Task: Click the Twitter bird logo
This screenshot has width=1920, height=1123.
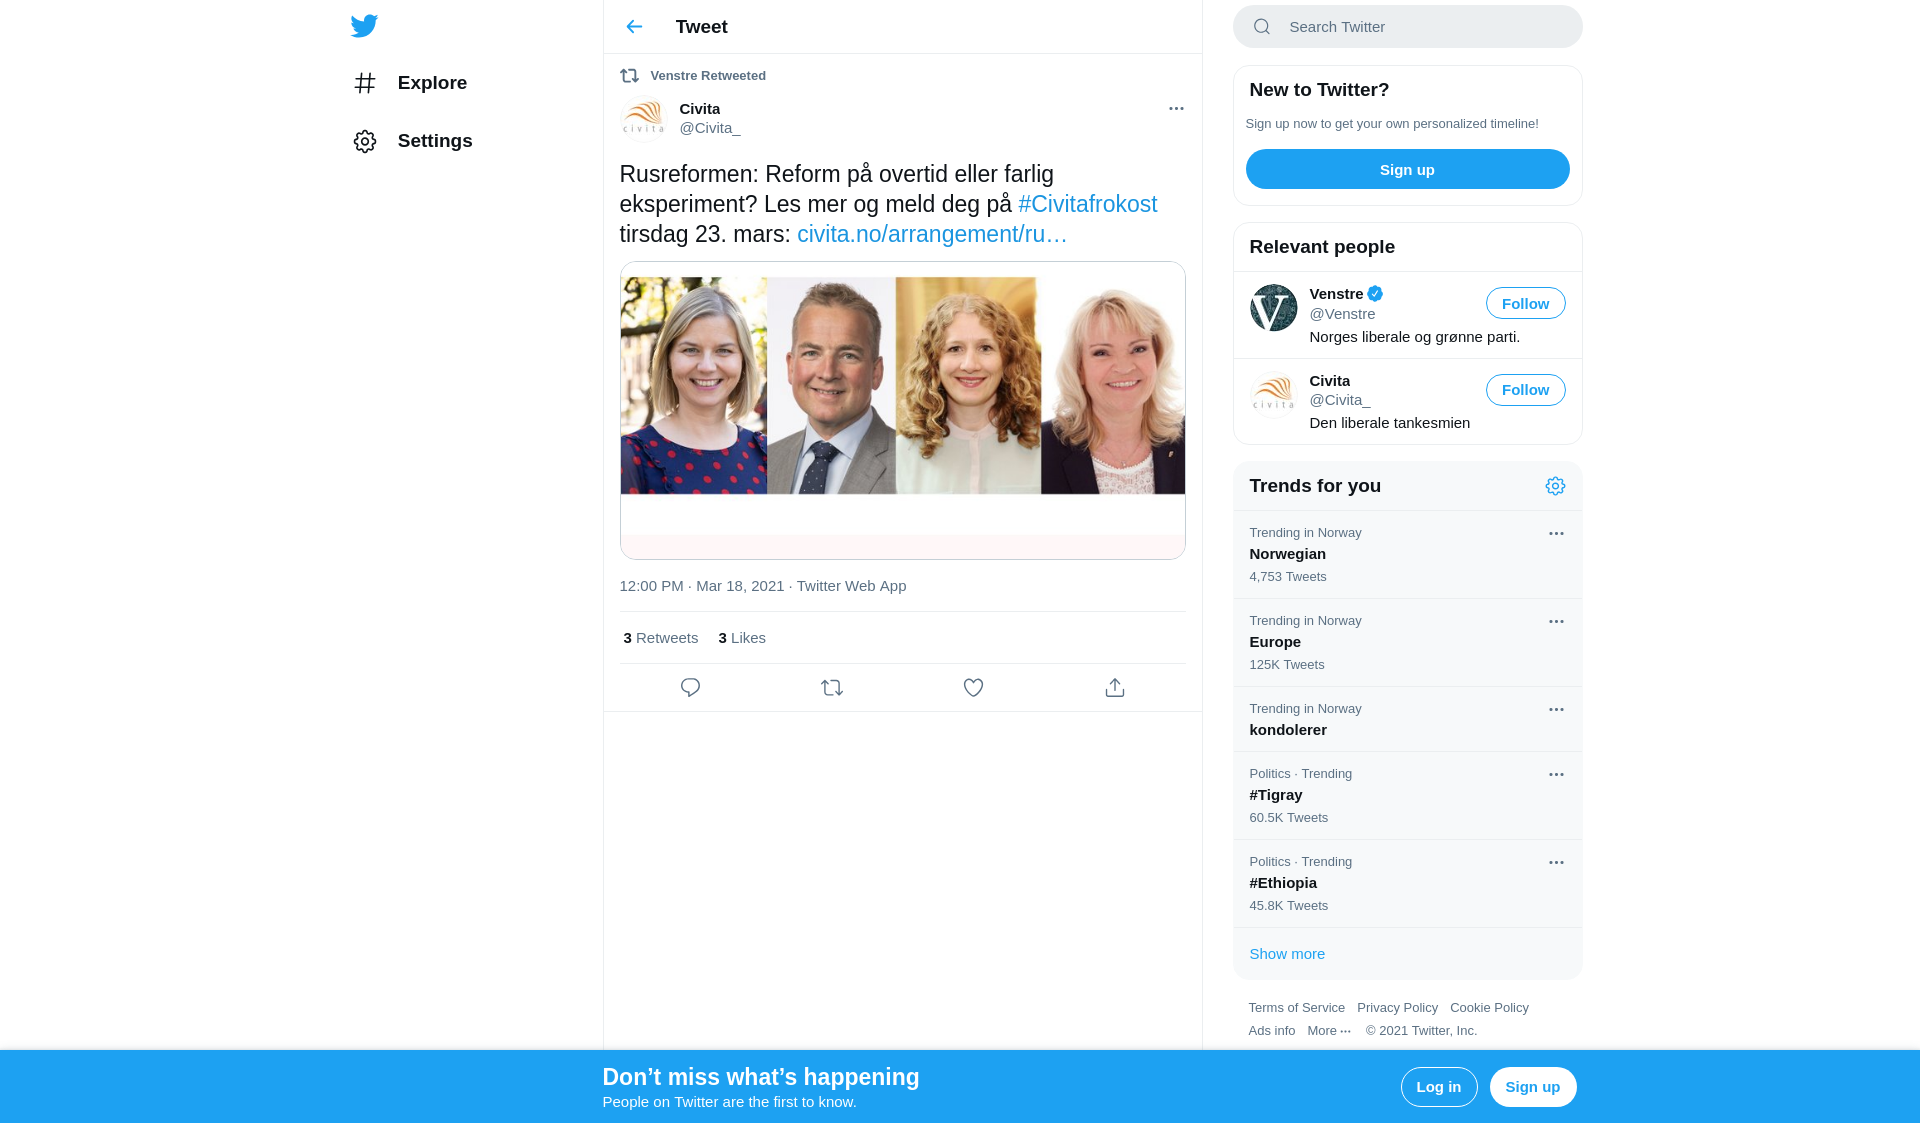Action: pyautogui.click(x=364, y=26)
